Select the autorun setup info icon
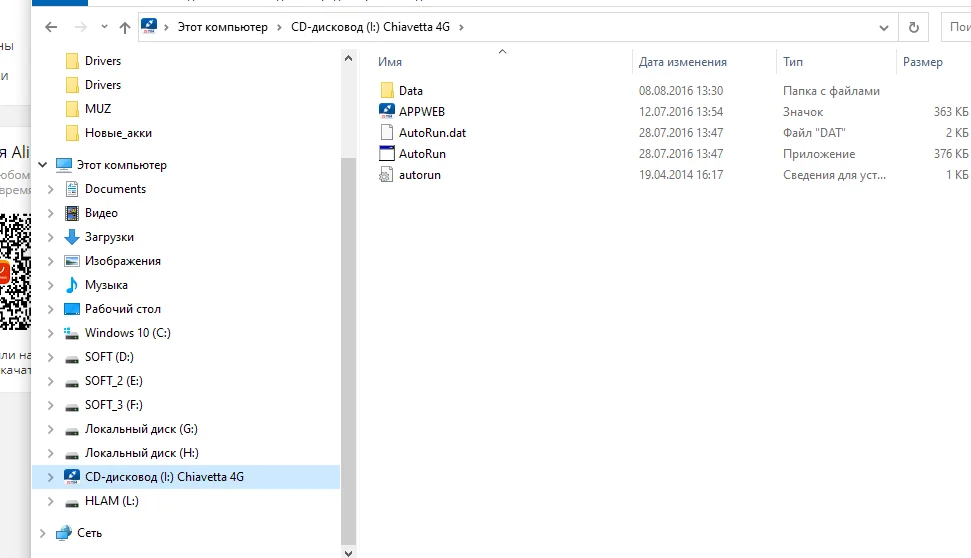 coord(386,175)
